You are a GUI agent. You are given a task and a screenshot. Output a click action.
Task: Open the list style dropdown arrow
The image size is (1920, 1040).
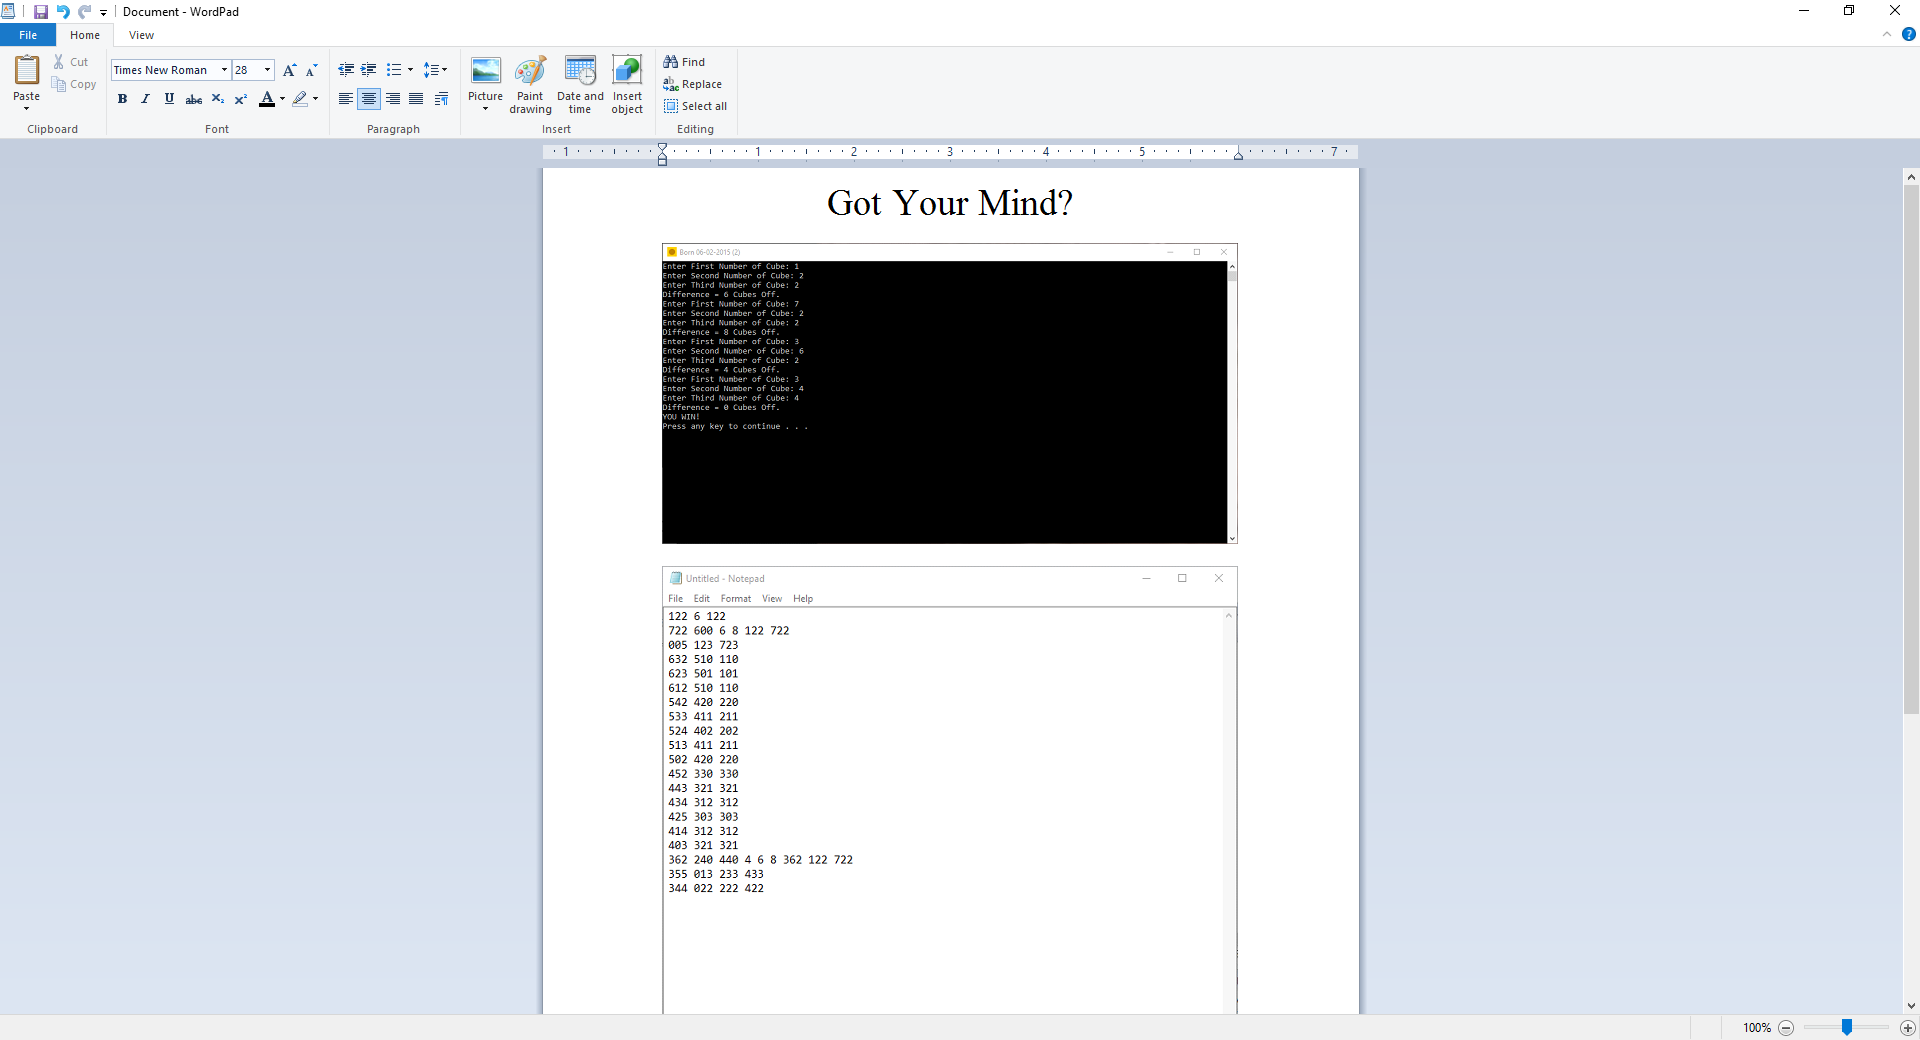410,70
